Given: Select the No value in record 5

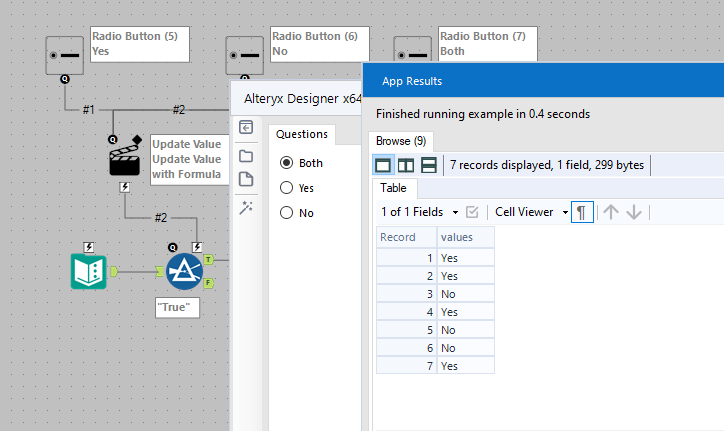Looking at the screenshot, I should pos(465,330).
